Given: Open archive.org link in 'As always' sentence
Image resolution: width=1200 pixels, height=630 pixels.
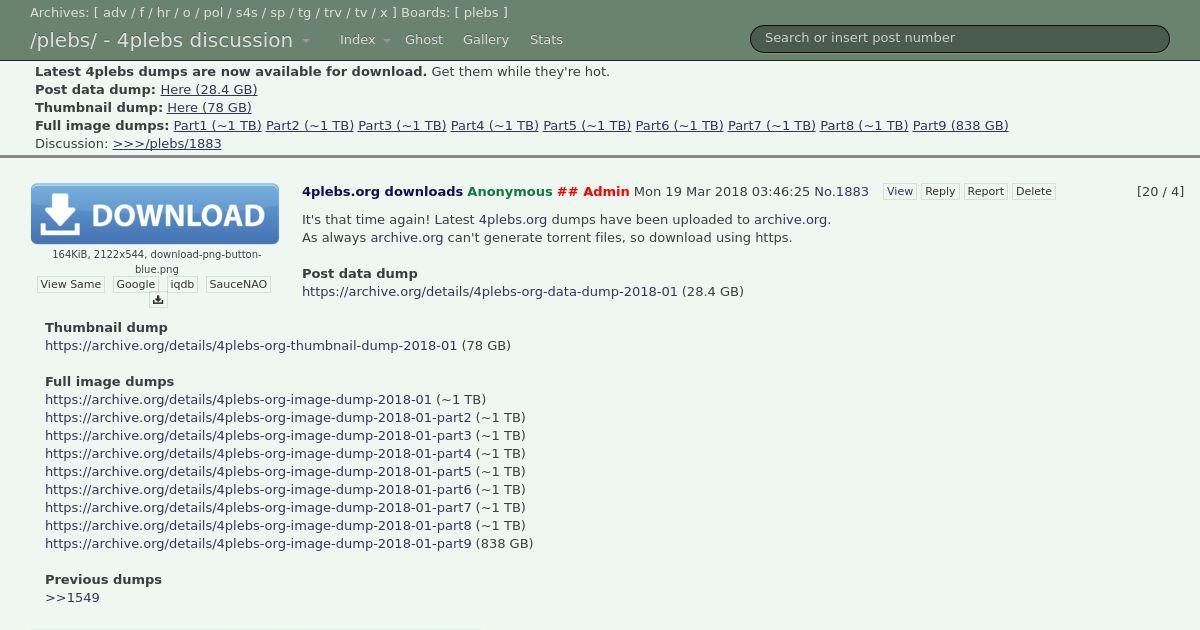Looking at the screenshot, I should tap(407, 238).
